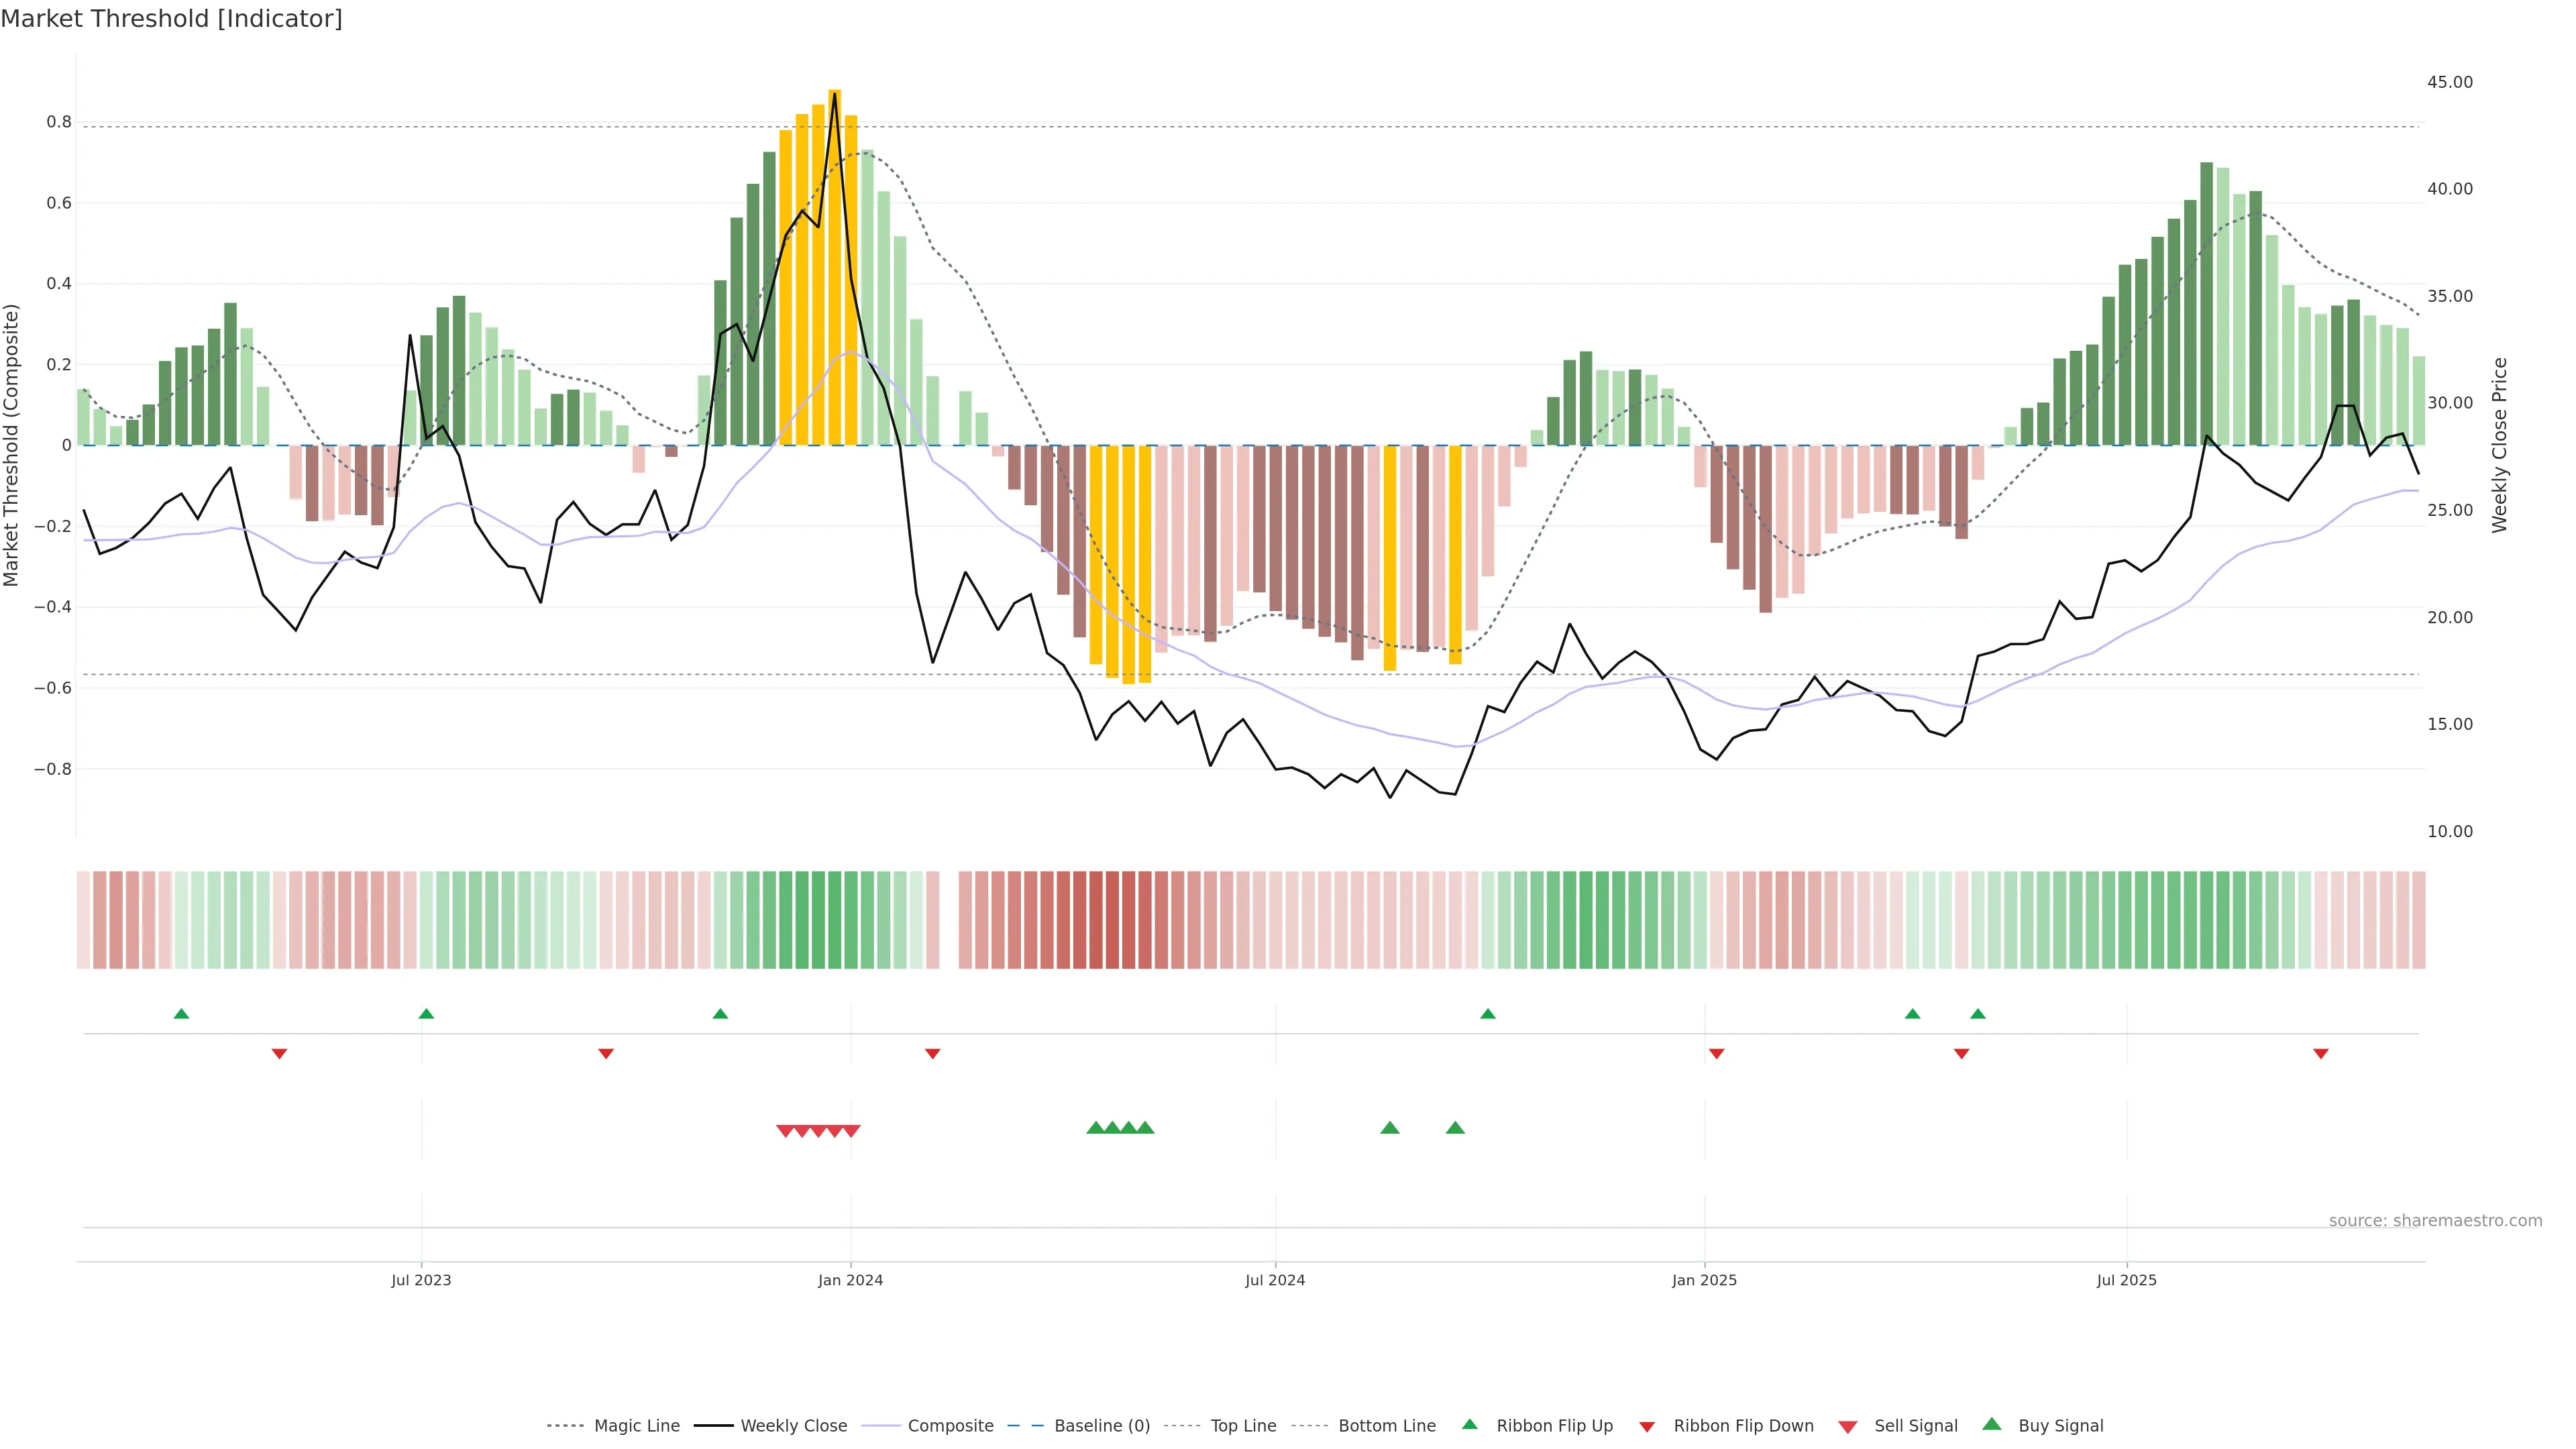Click the Jan 2024 x-axis label

point(850,1280)
